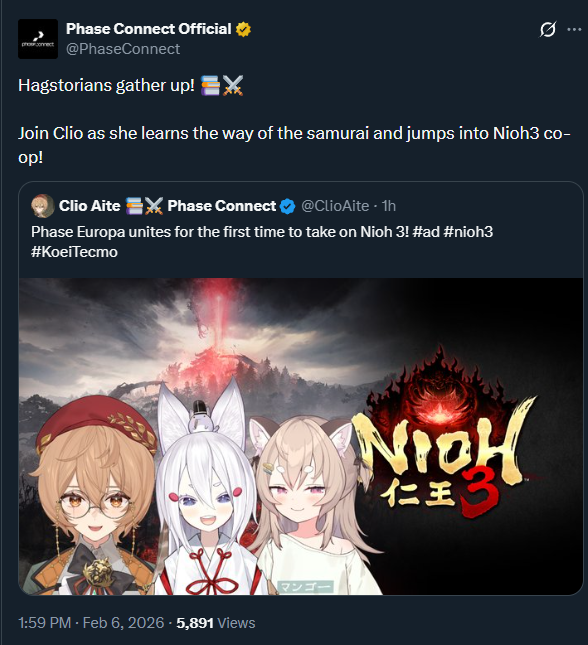Click the Clio Aite display name

pos(89,206)
